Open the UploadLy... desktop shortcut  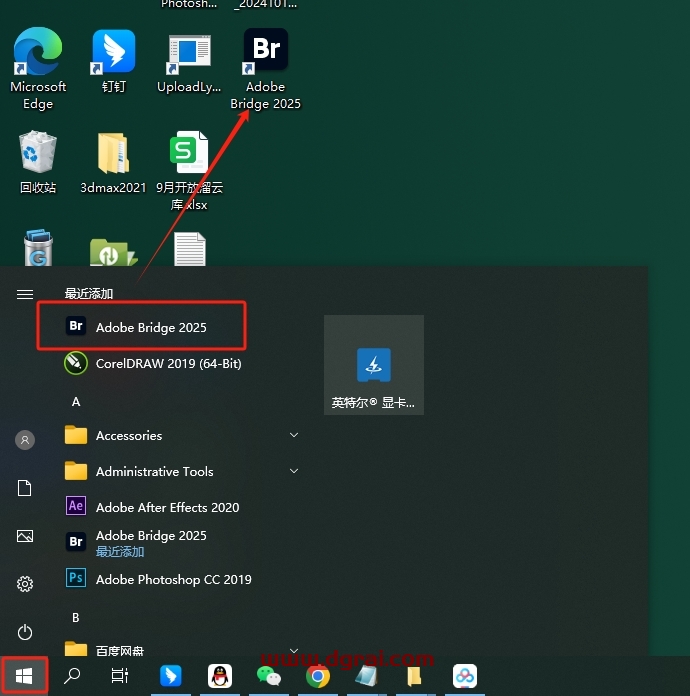tap(189, 62)
